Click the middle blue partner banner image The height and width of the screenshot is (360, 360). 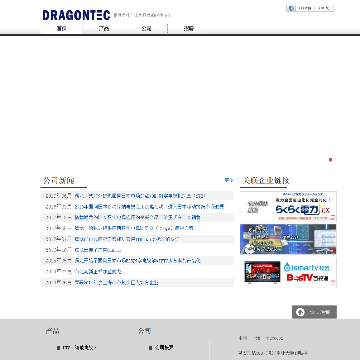[288, 239]
